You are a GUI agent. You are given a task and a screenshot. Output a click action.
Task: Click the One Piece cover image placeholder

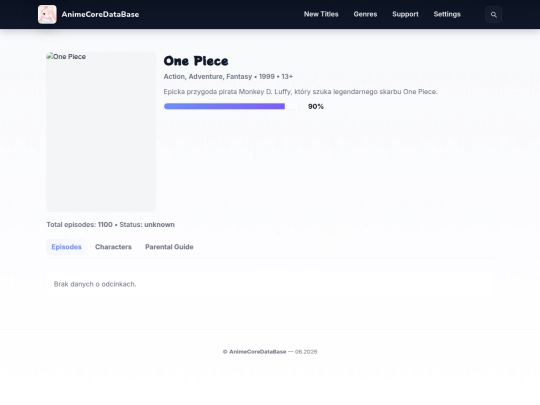pyautogui.click(x=101, y=132)
